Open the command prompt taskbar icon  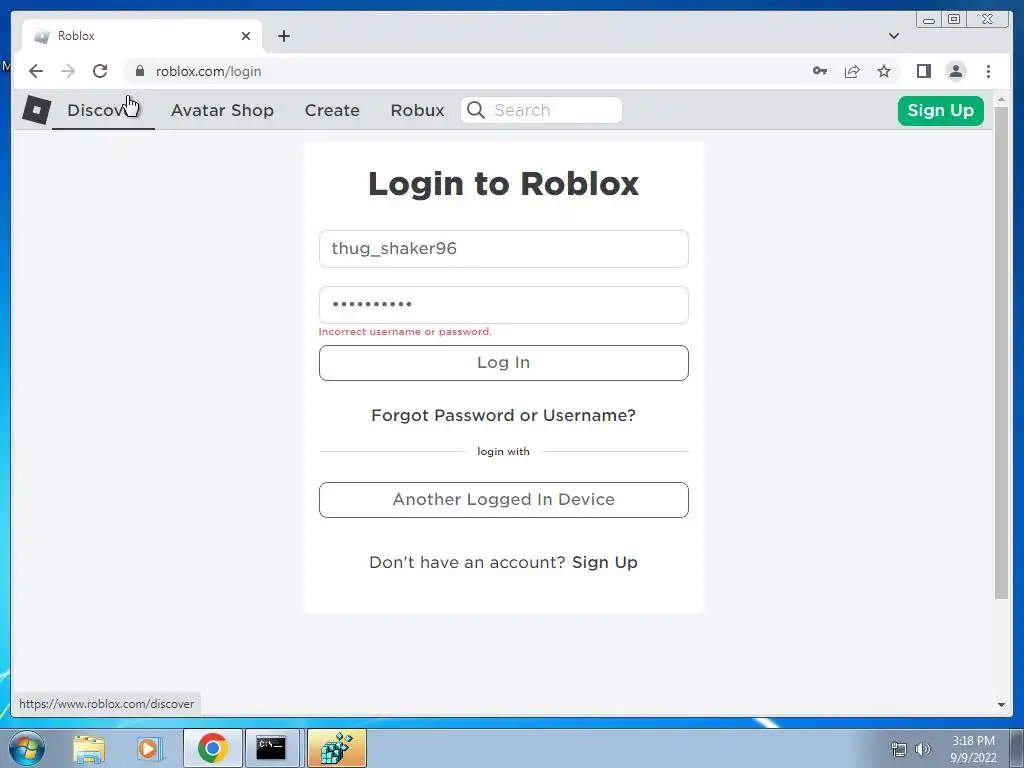[271, 748]
